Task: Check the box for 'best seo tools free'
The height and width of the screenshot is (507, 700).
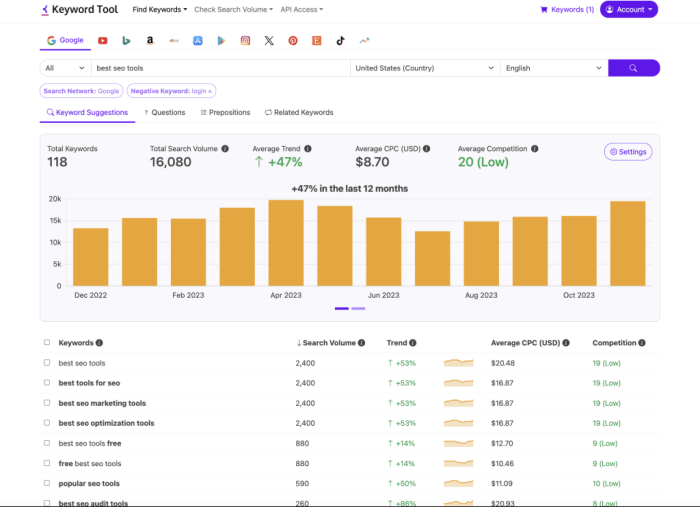Action: [47, 443]
